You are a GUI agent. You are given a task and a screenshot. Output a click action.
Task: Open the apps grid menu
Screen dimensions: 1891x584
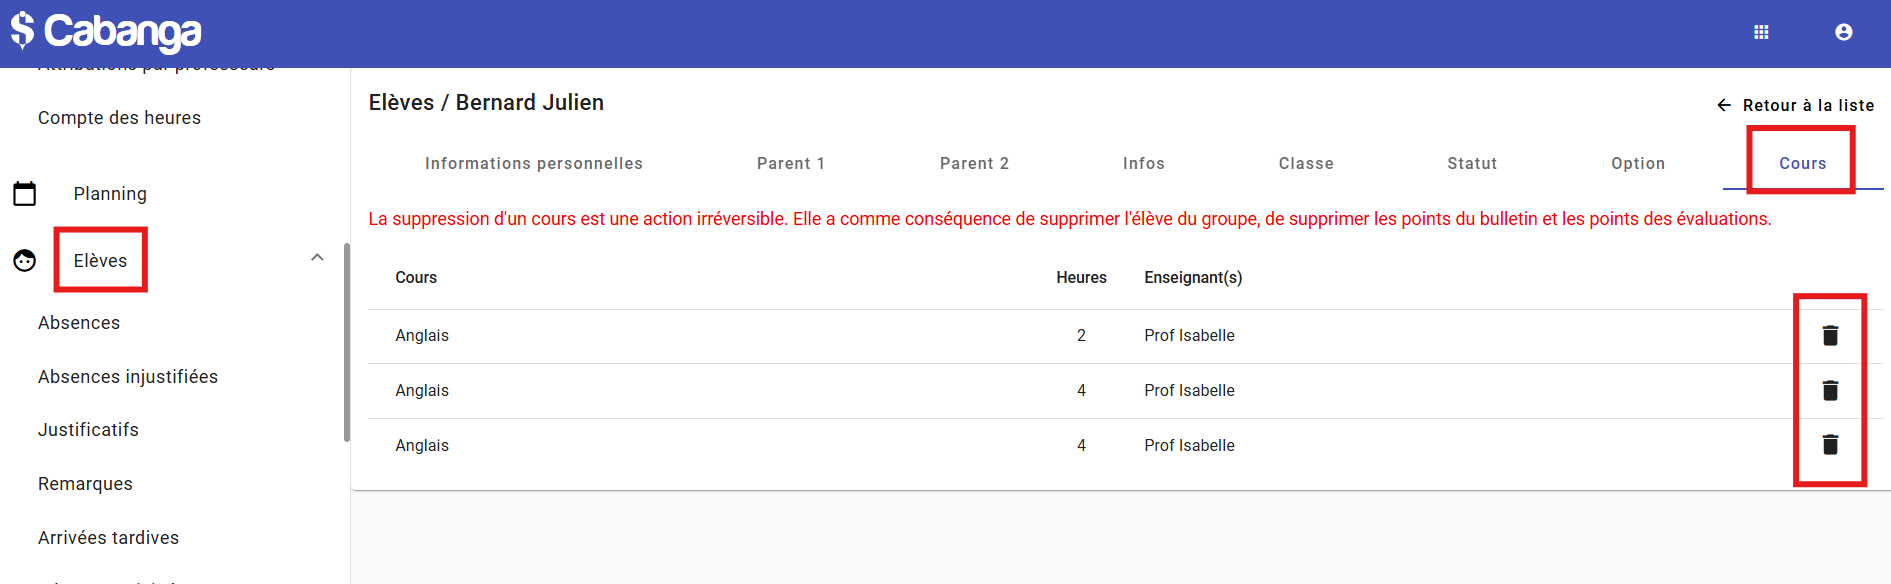pyautogui.click(x=1761, y=33)
